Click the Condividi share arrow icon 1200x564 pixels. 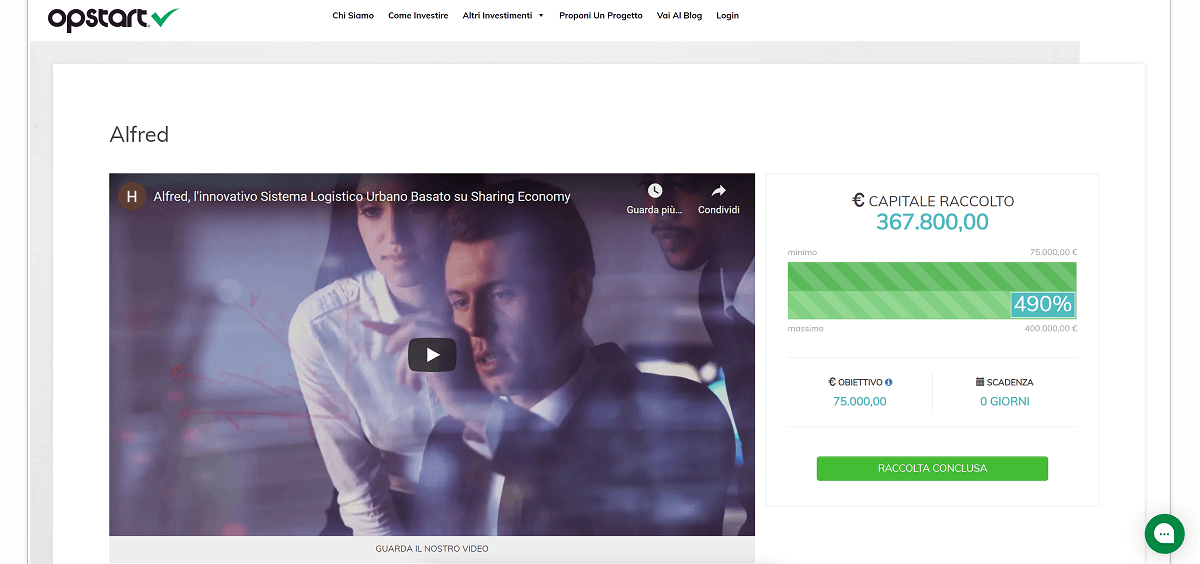(x=718, y=190)
